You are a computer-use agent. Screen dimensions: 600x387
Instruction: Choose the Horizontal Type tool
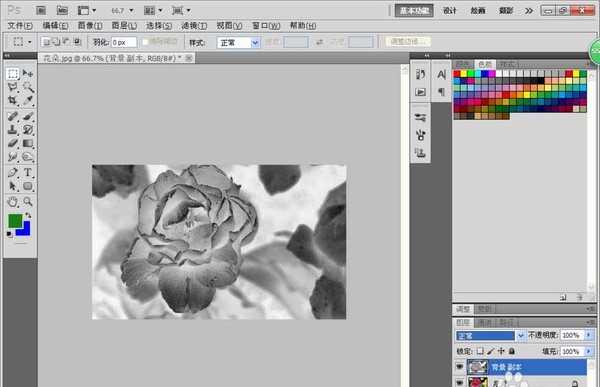click(28, 172)
